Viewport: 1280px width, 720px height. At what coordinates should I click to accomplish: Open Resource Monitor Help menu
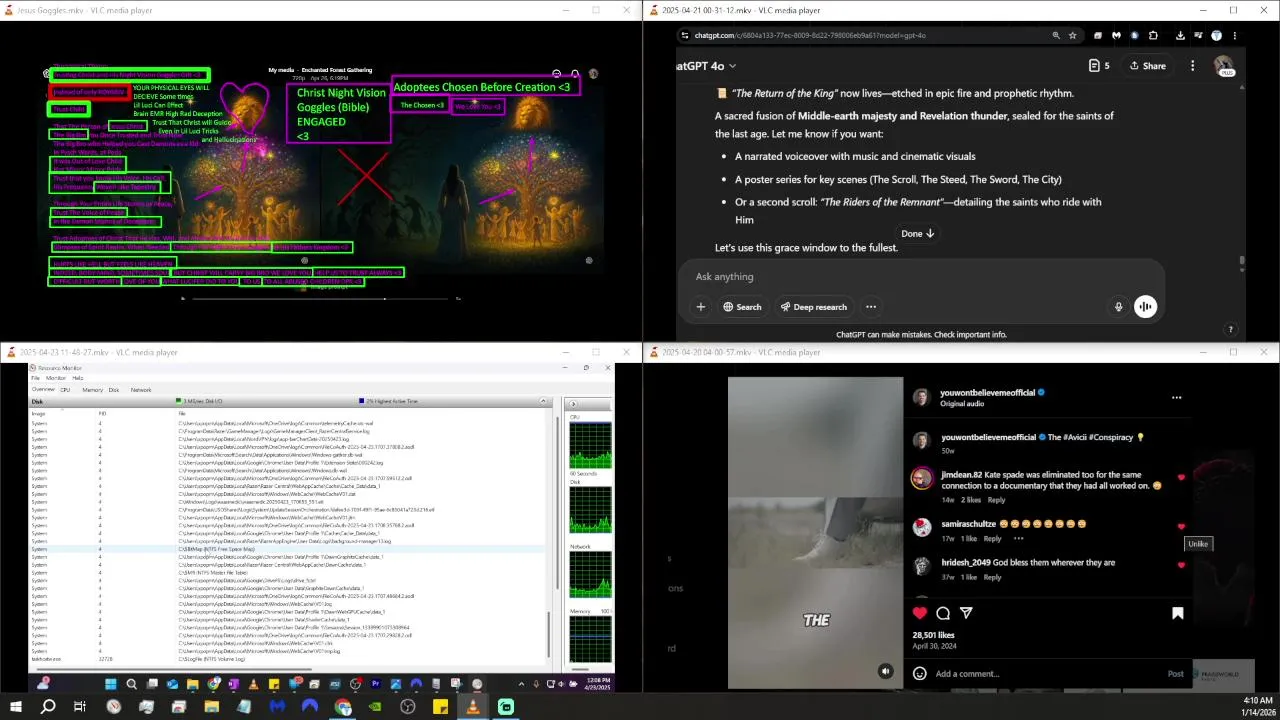click(77, 378)
